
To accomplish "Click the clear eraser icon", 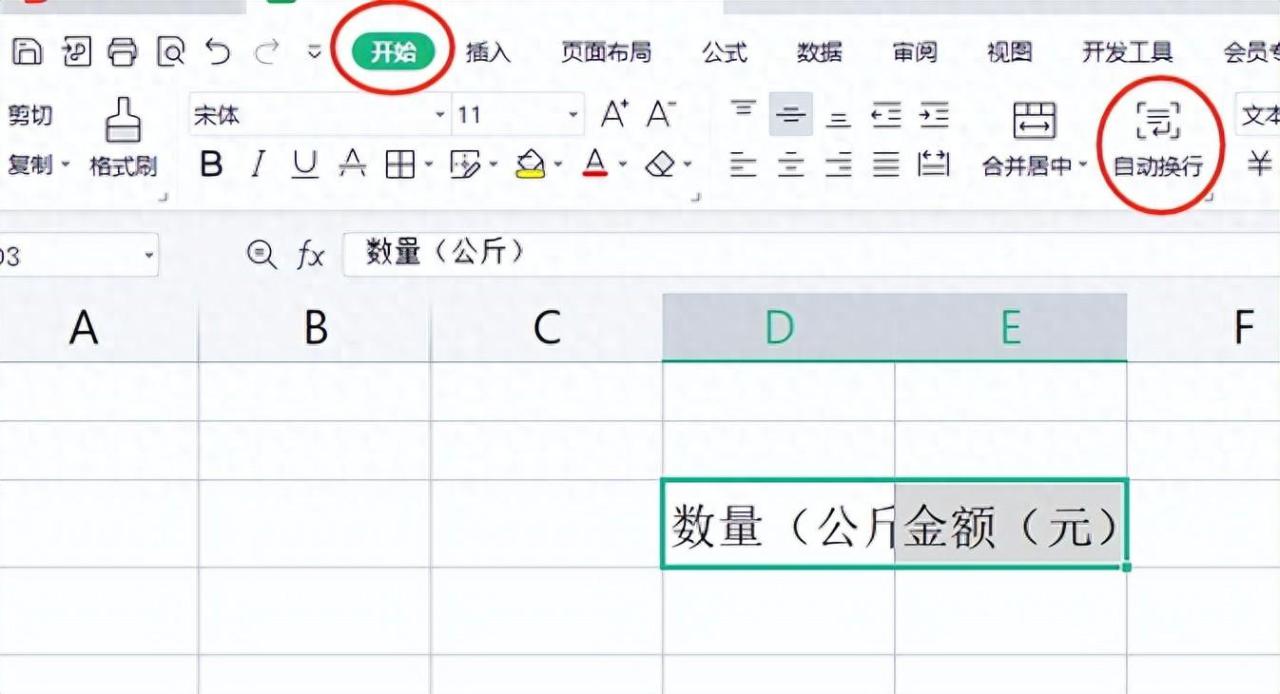I will click(x=661, y=164).
